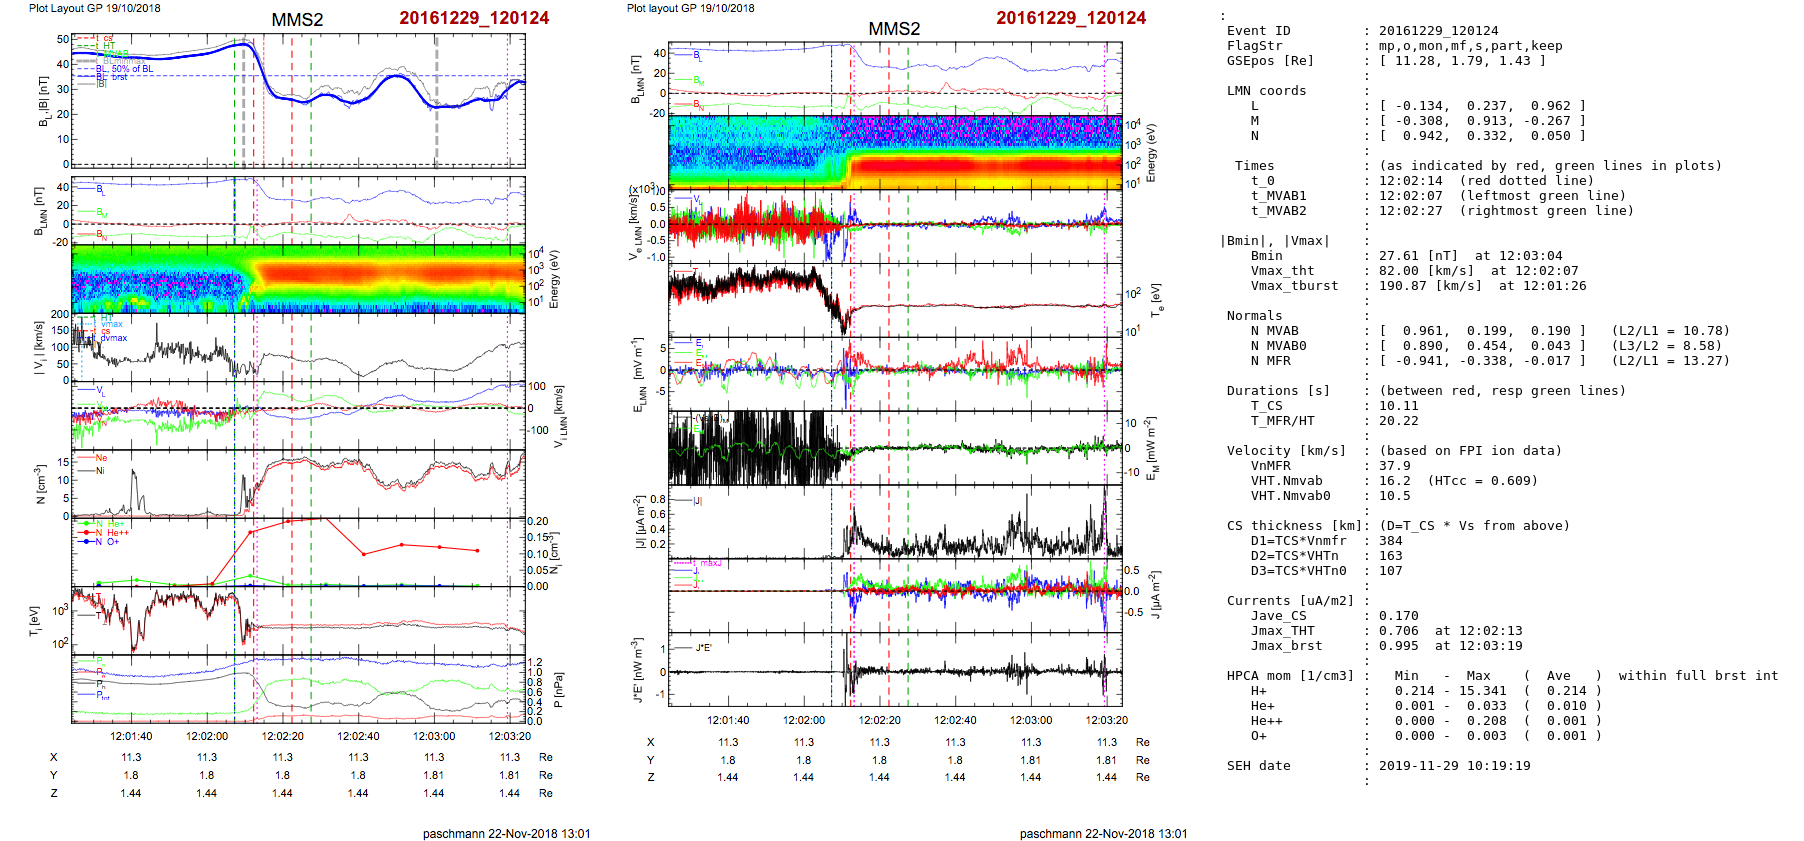Select the ratio '(L3/L2 = 8.58)'
Image resolution: width=1804 pixels, height=841 pixels.
point(1667,346)
